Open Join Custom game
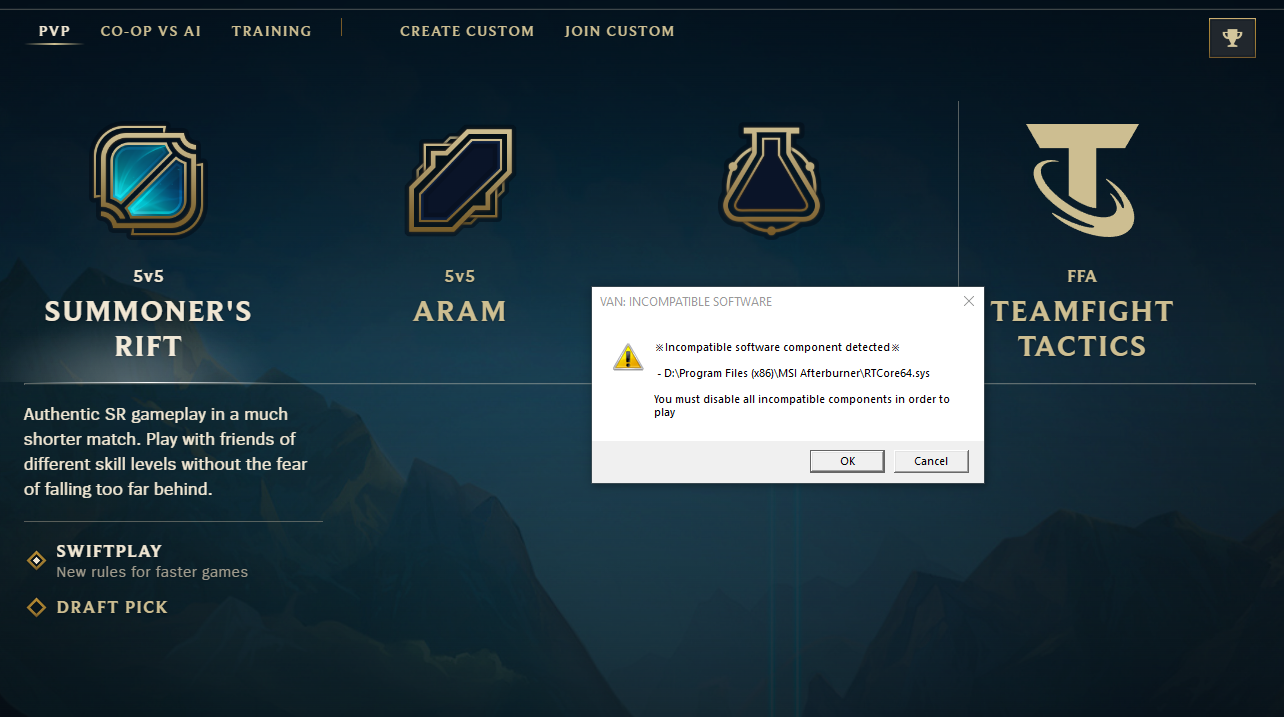Screen dimensions: 1284x717 [620, 31]
